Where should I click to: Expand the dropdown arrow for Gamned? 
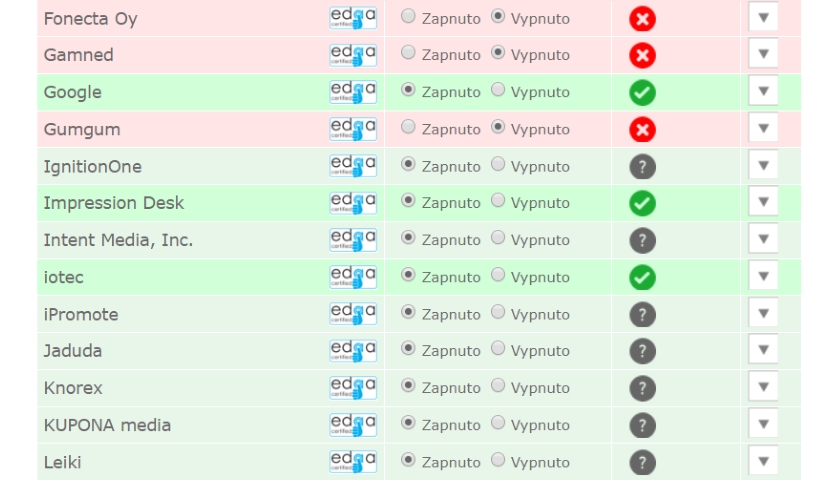click(x=763, y=54)
